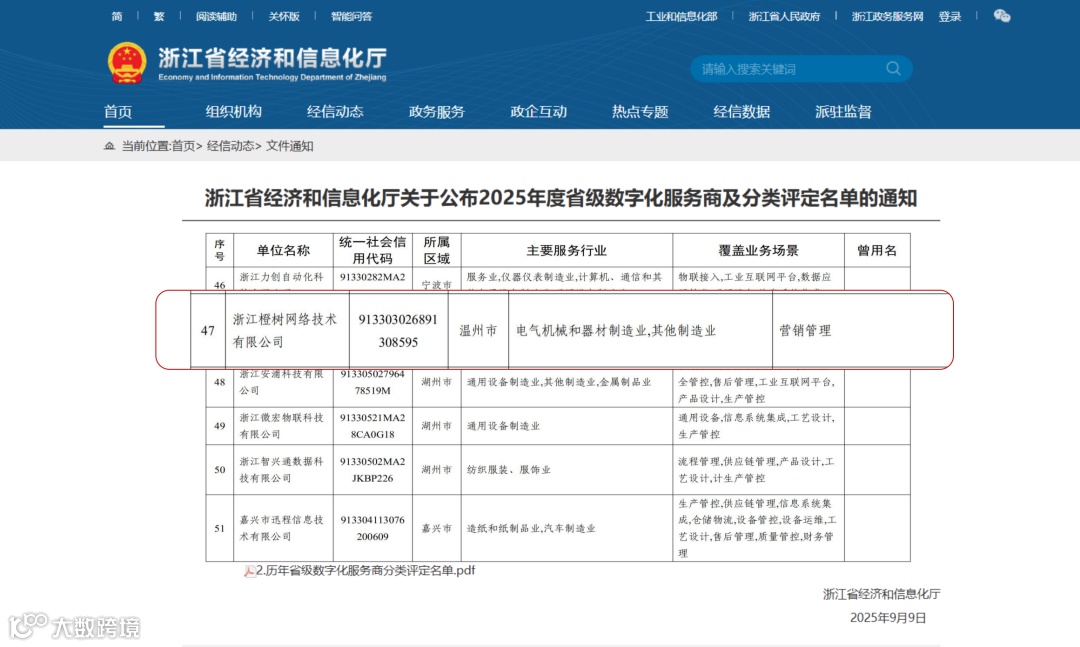The height and width of the screenshot is (647, 1080).
Task: Click 温州市 in row 47
Action: point(478,331)
